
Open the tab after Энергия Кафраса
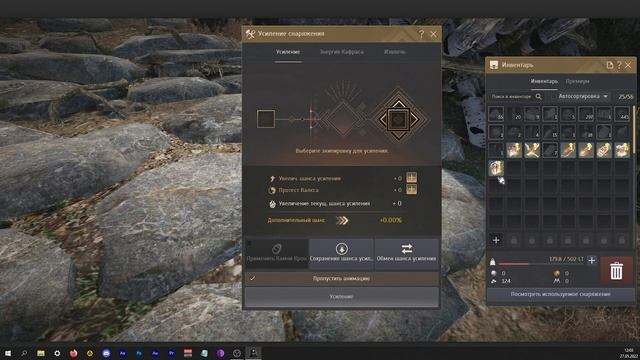tap(395, 52)
